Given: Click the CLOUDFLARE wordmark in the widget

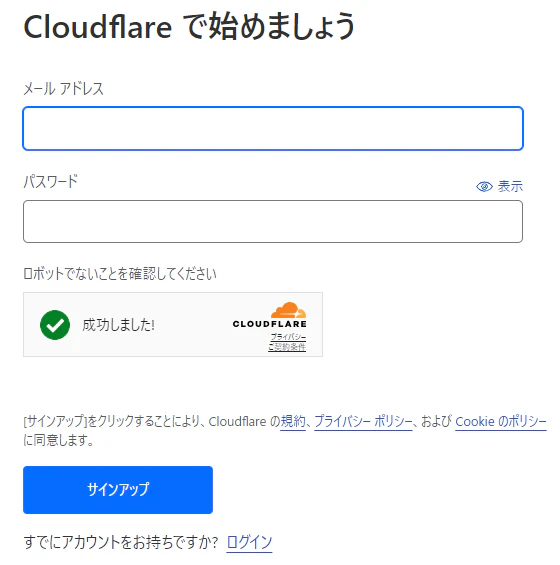Looking at the screenshot, I should pos(270,324).
